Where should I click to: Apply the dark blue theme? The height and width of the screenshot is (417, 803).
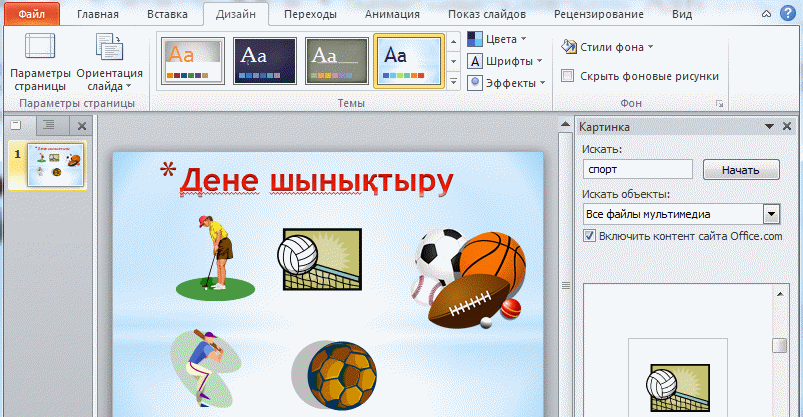(265, 61)
